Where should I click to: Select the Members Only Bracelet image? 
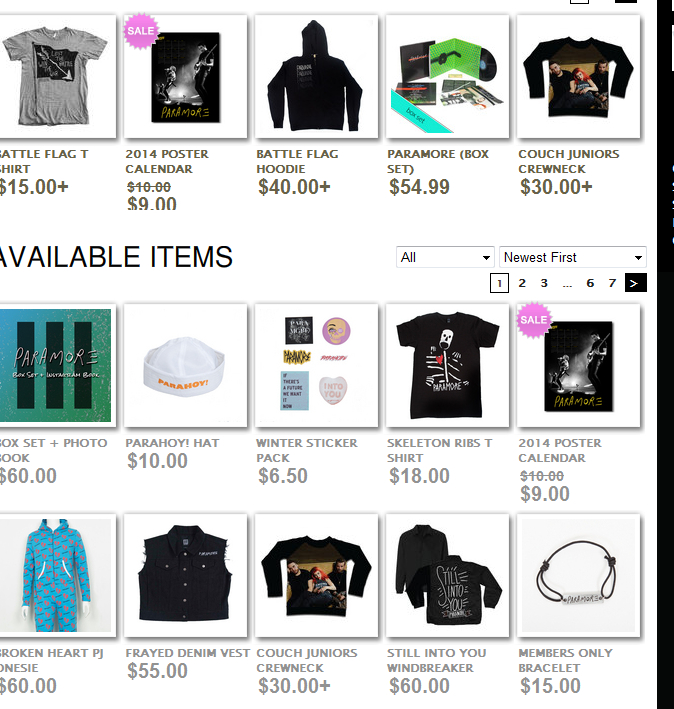pyautogui.click(x=579, y=575)
